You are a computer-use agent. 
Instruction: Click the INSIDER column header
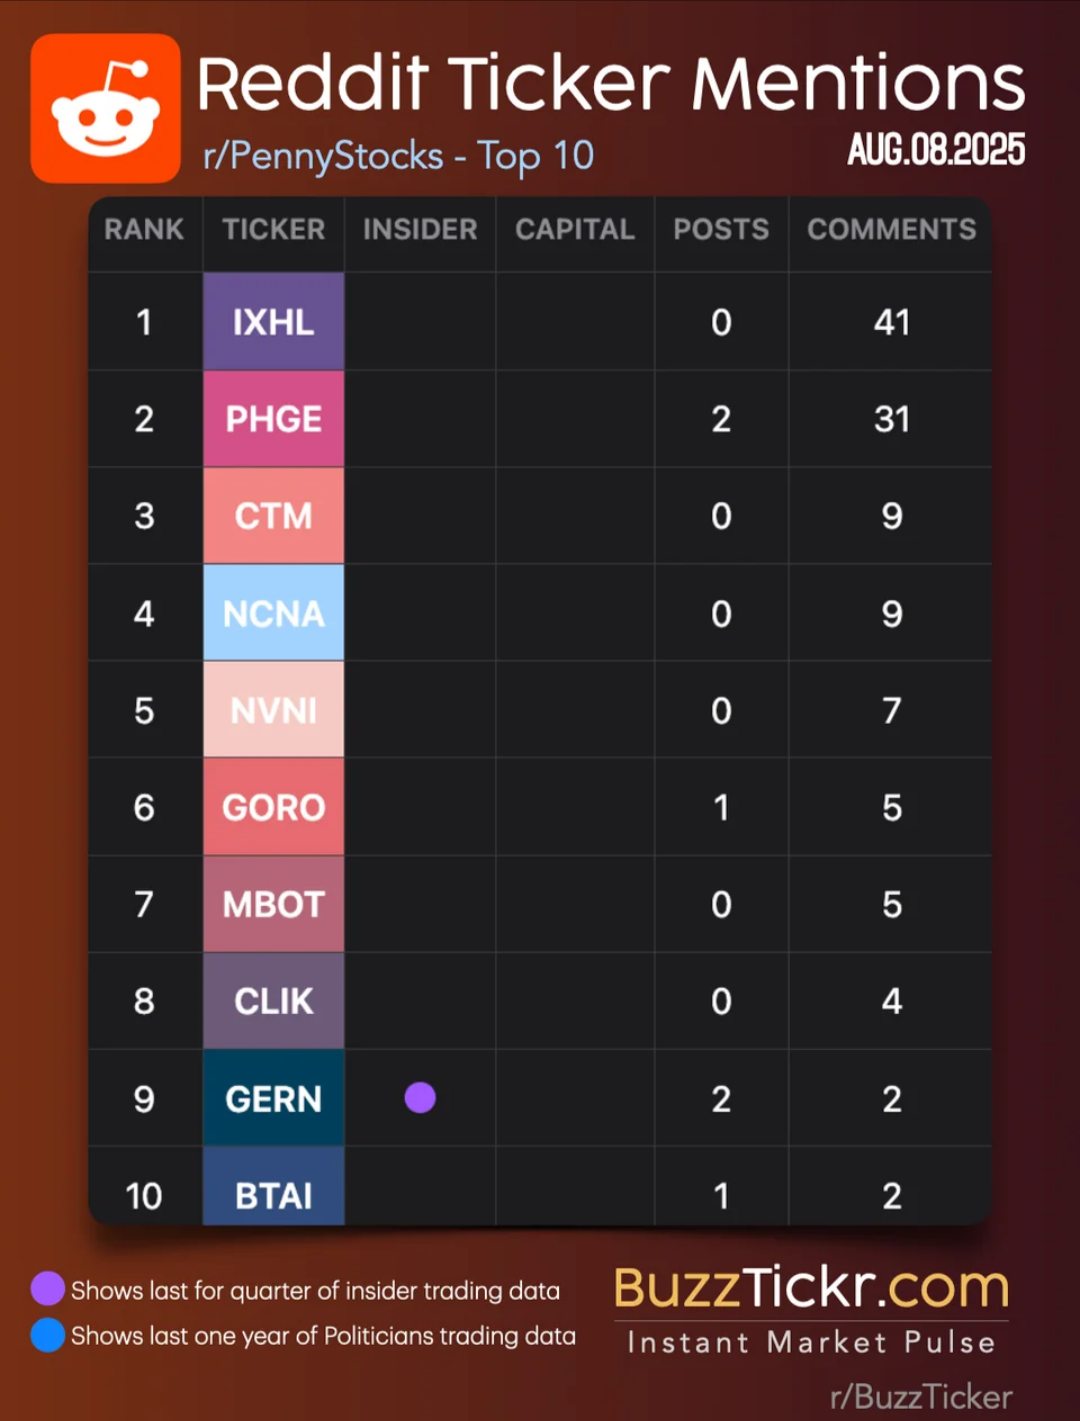pyautogui.click(x=420, y=230)
